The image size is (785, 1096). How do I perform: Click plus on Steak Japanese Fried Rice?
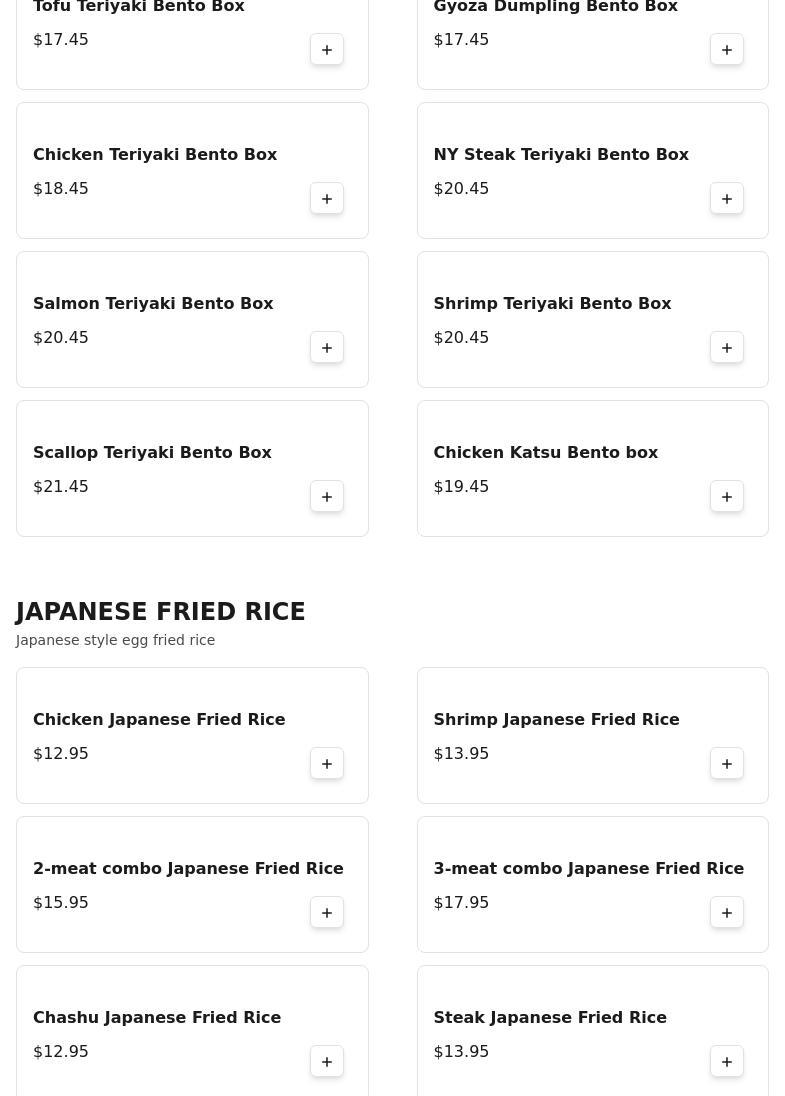(x=727, y=1062)
